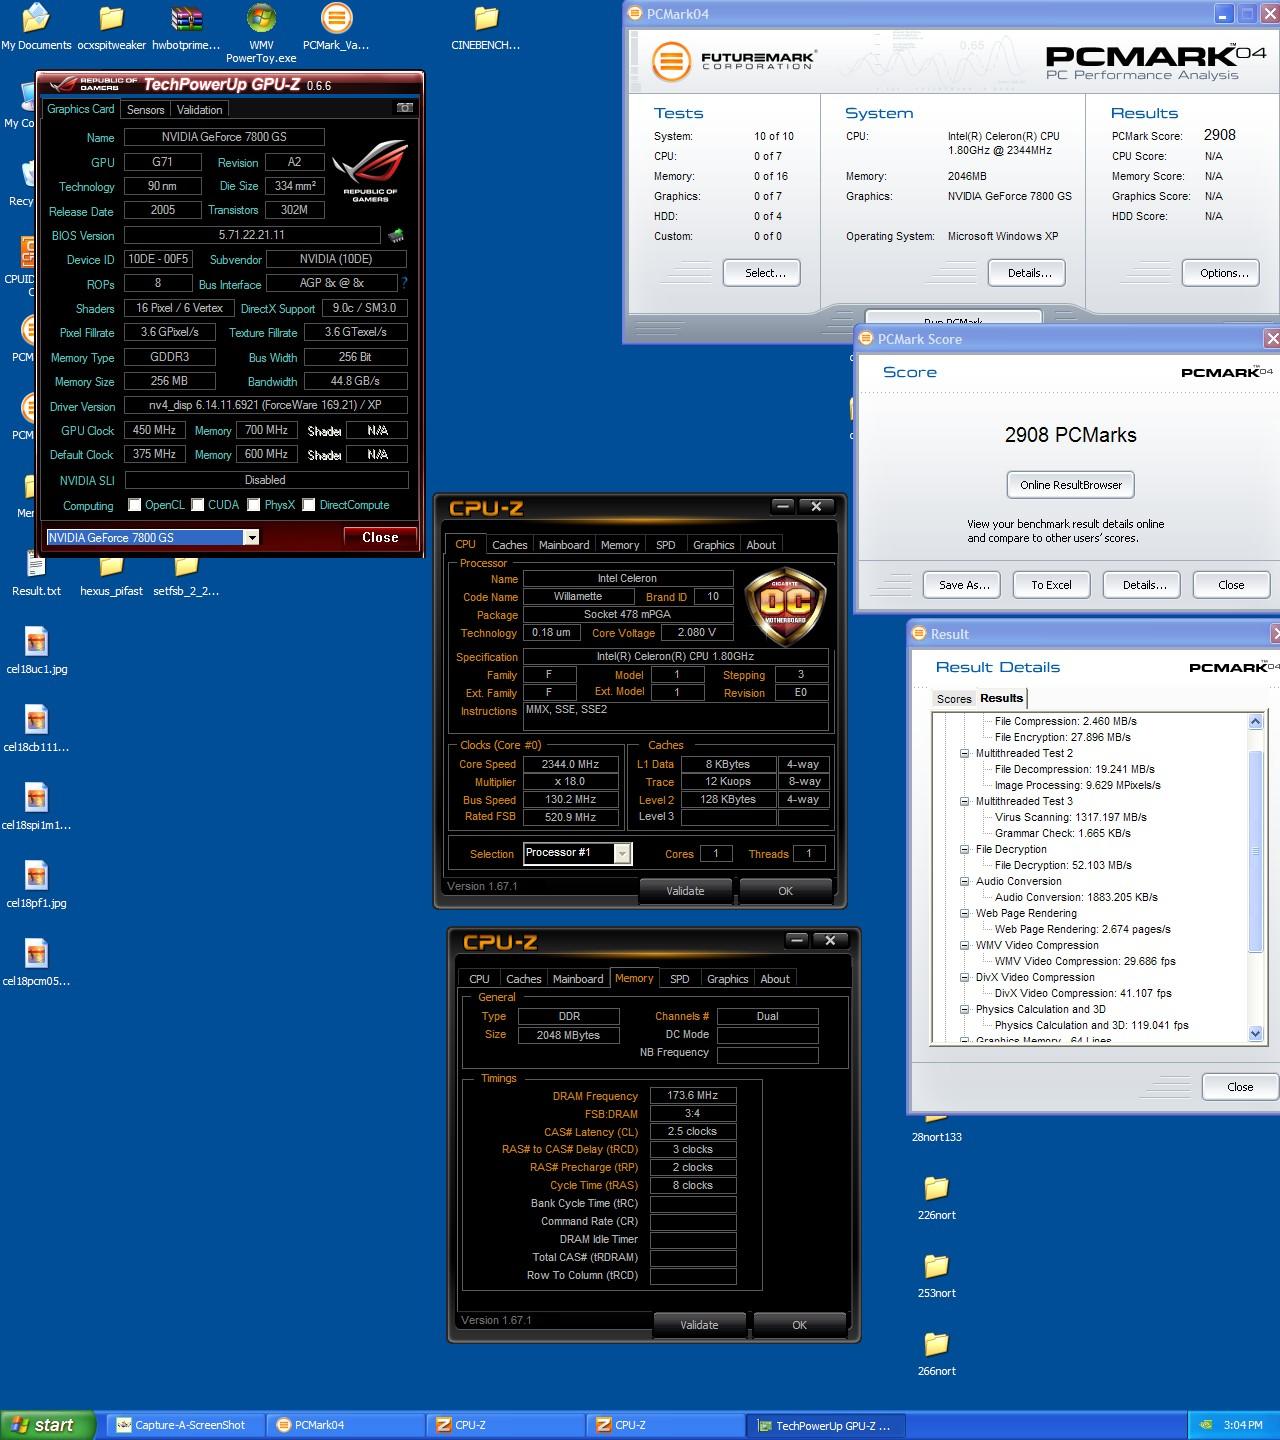Switch to TechPowerUp GPU-Z taskbar item
The image size is (1280, 1440).
826,1425
